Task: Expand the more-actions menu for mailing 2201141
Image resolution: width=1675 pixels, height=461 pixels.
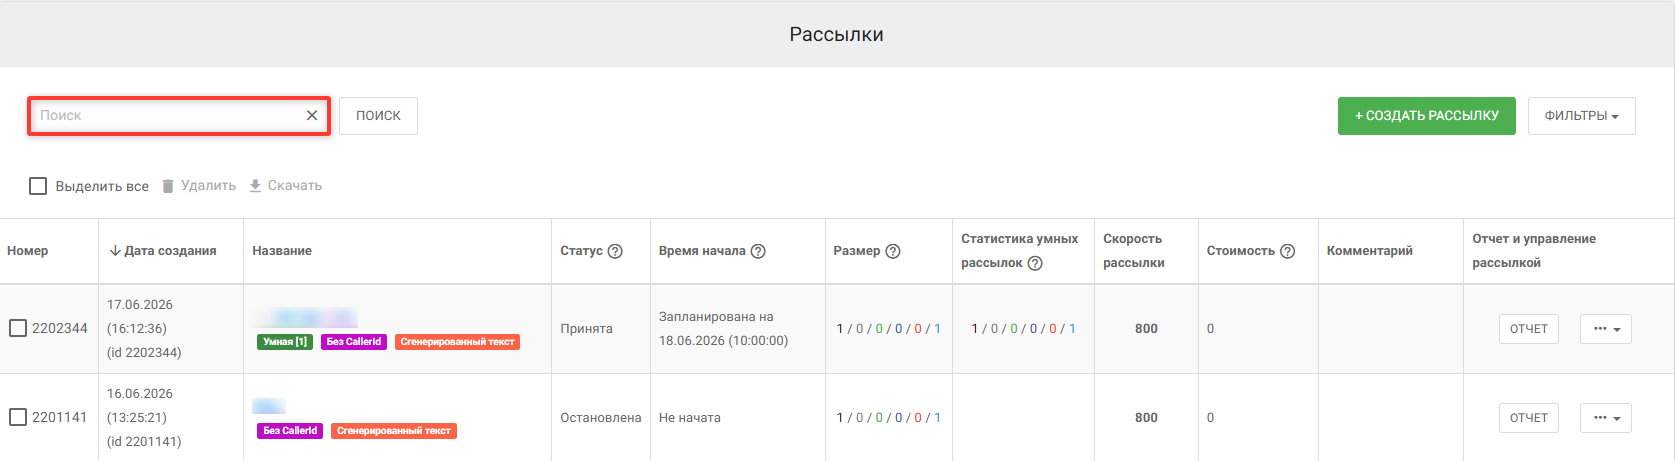Action: click(x=1606, y=418)
